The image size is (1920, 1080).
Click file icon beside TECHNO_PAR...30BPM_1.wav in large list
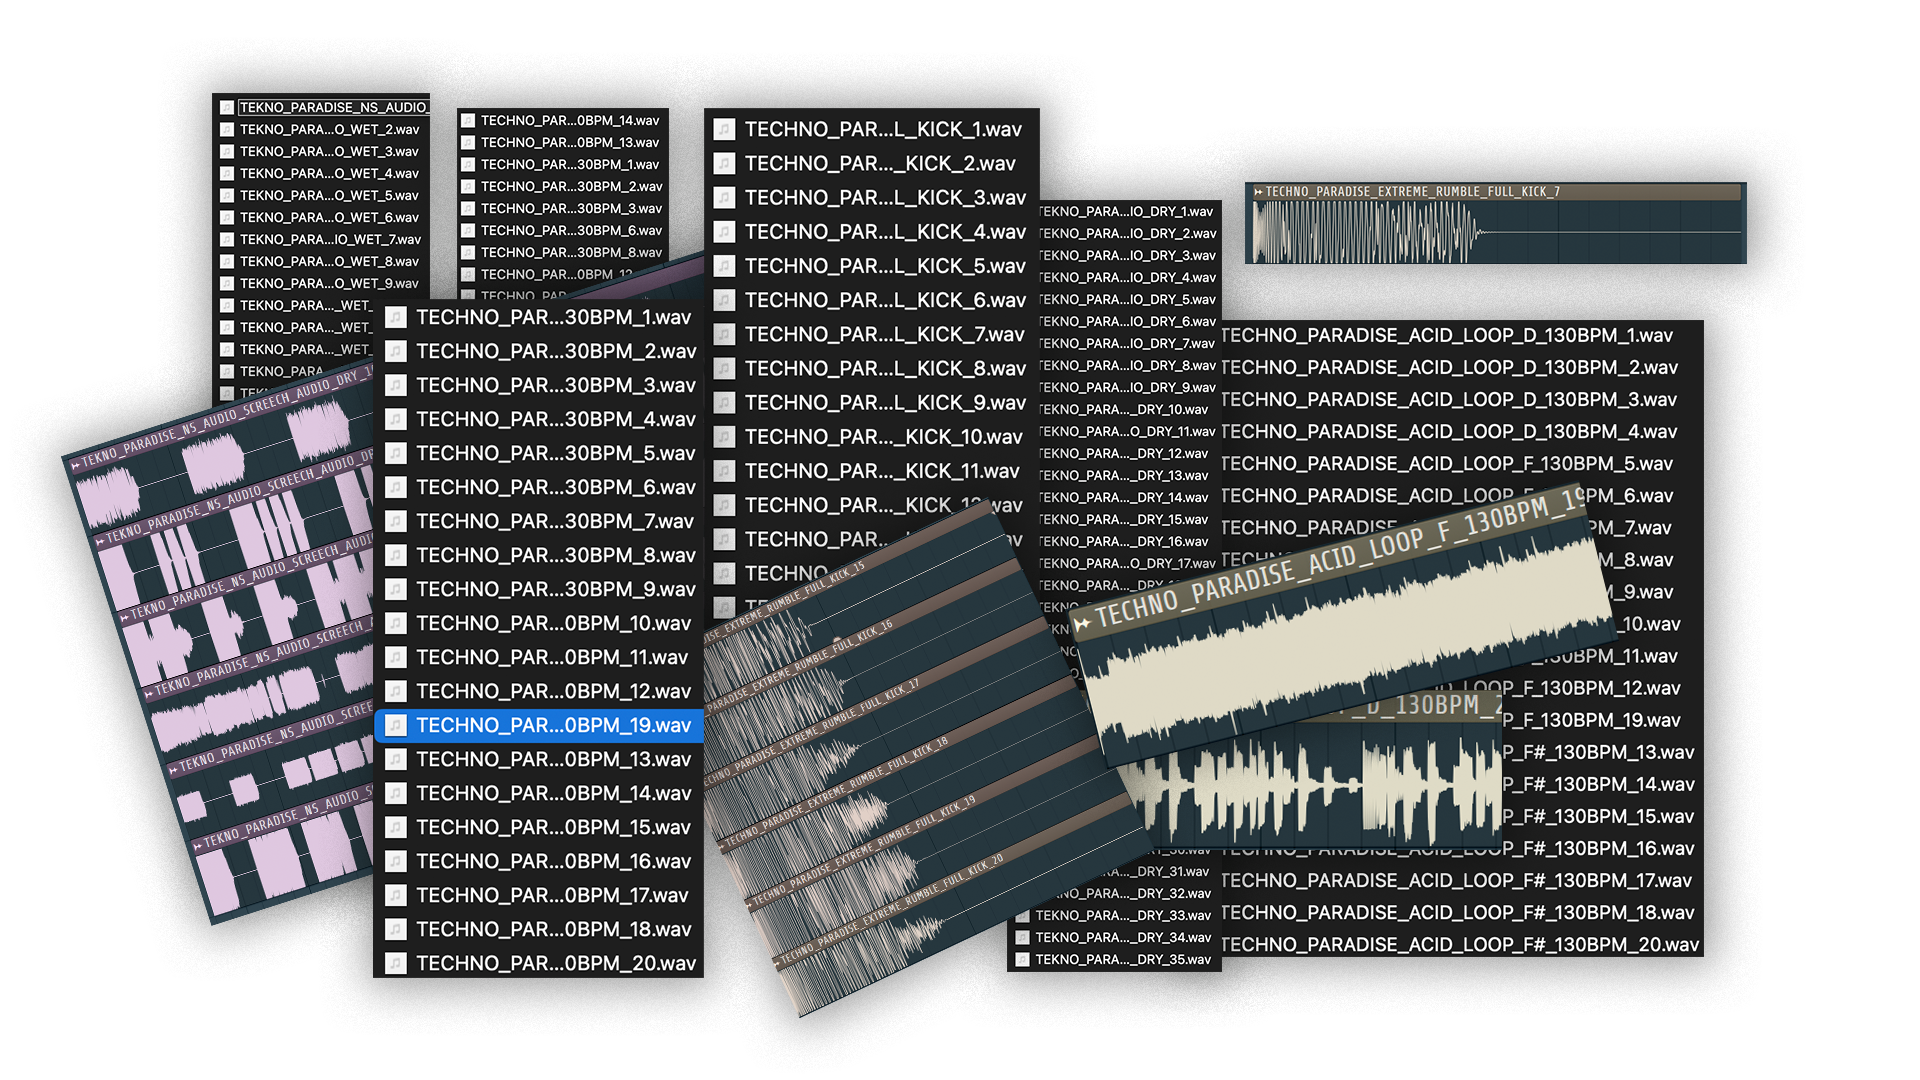tap(396, 318)
